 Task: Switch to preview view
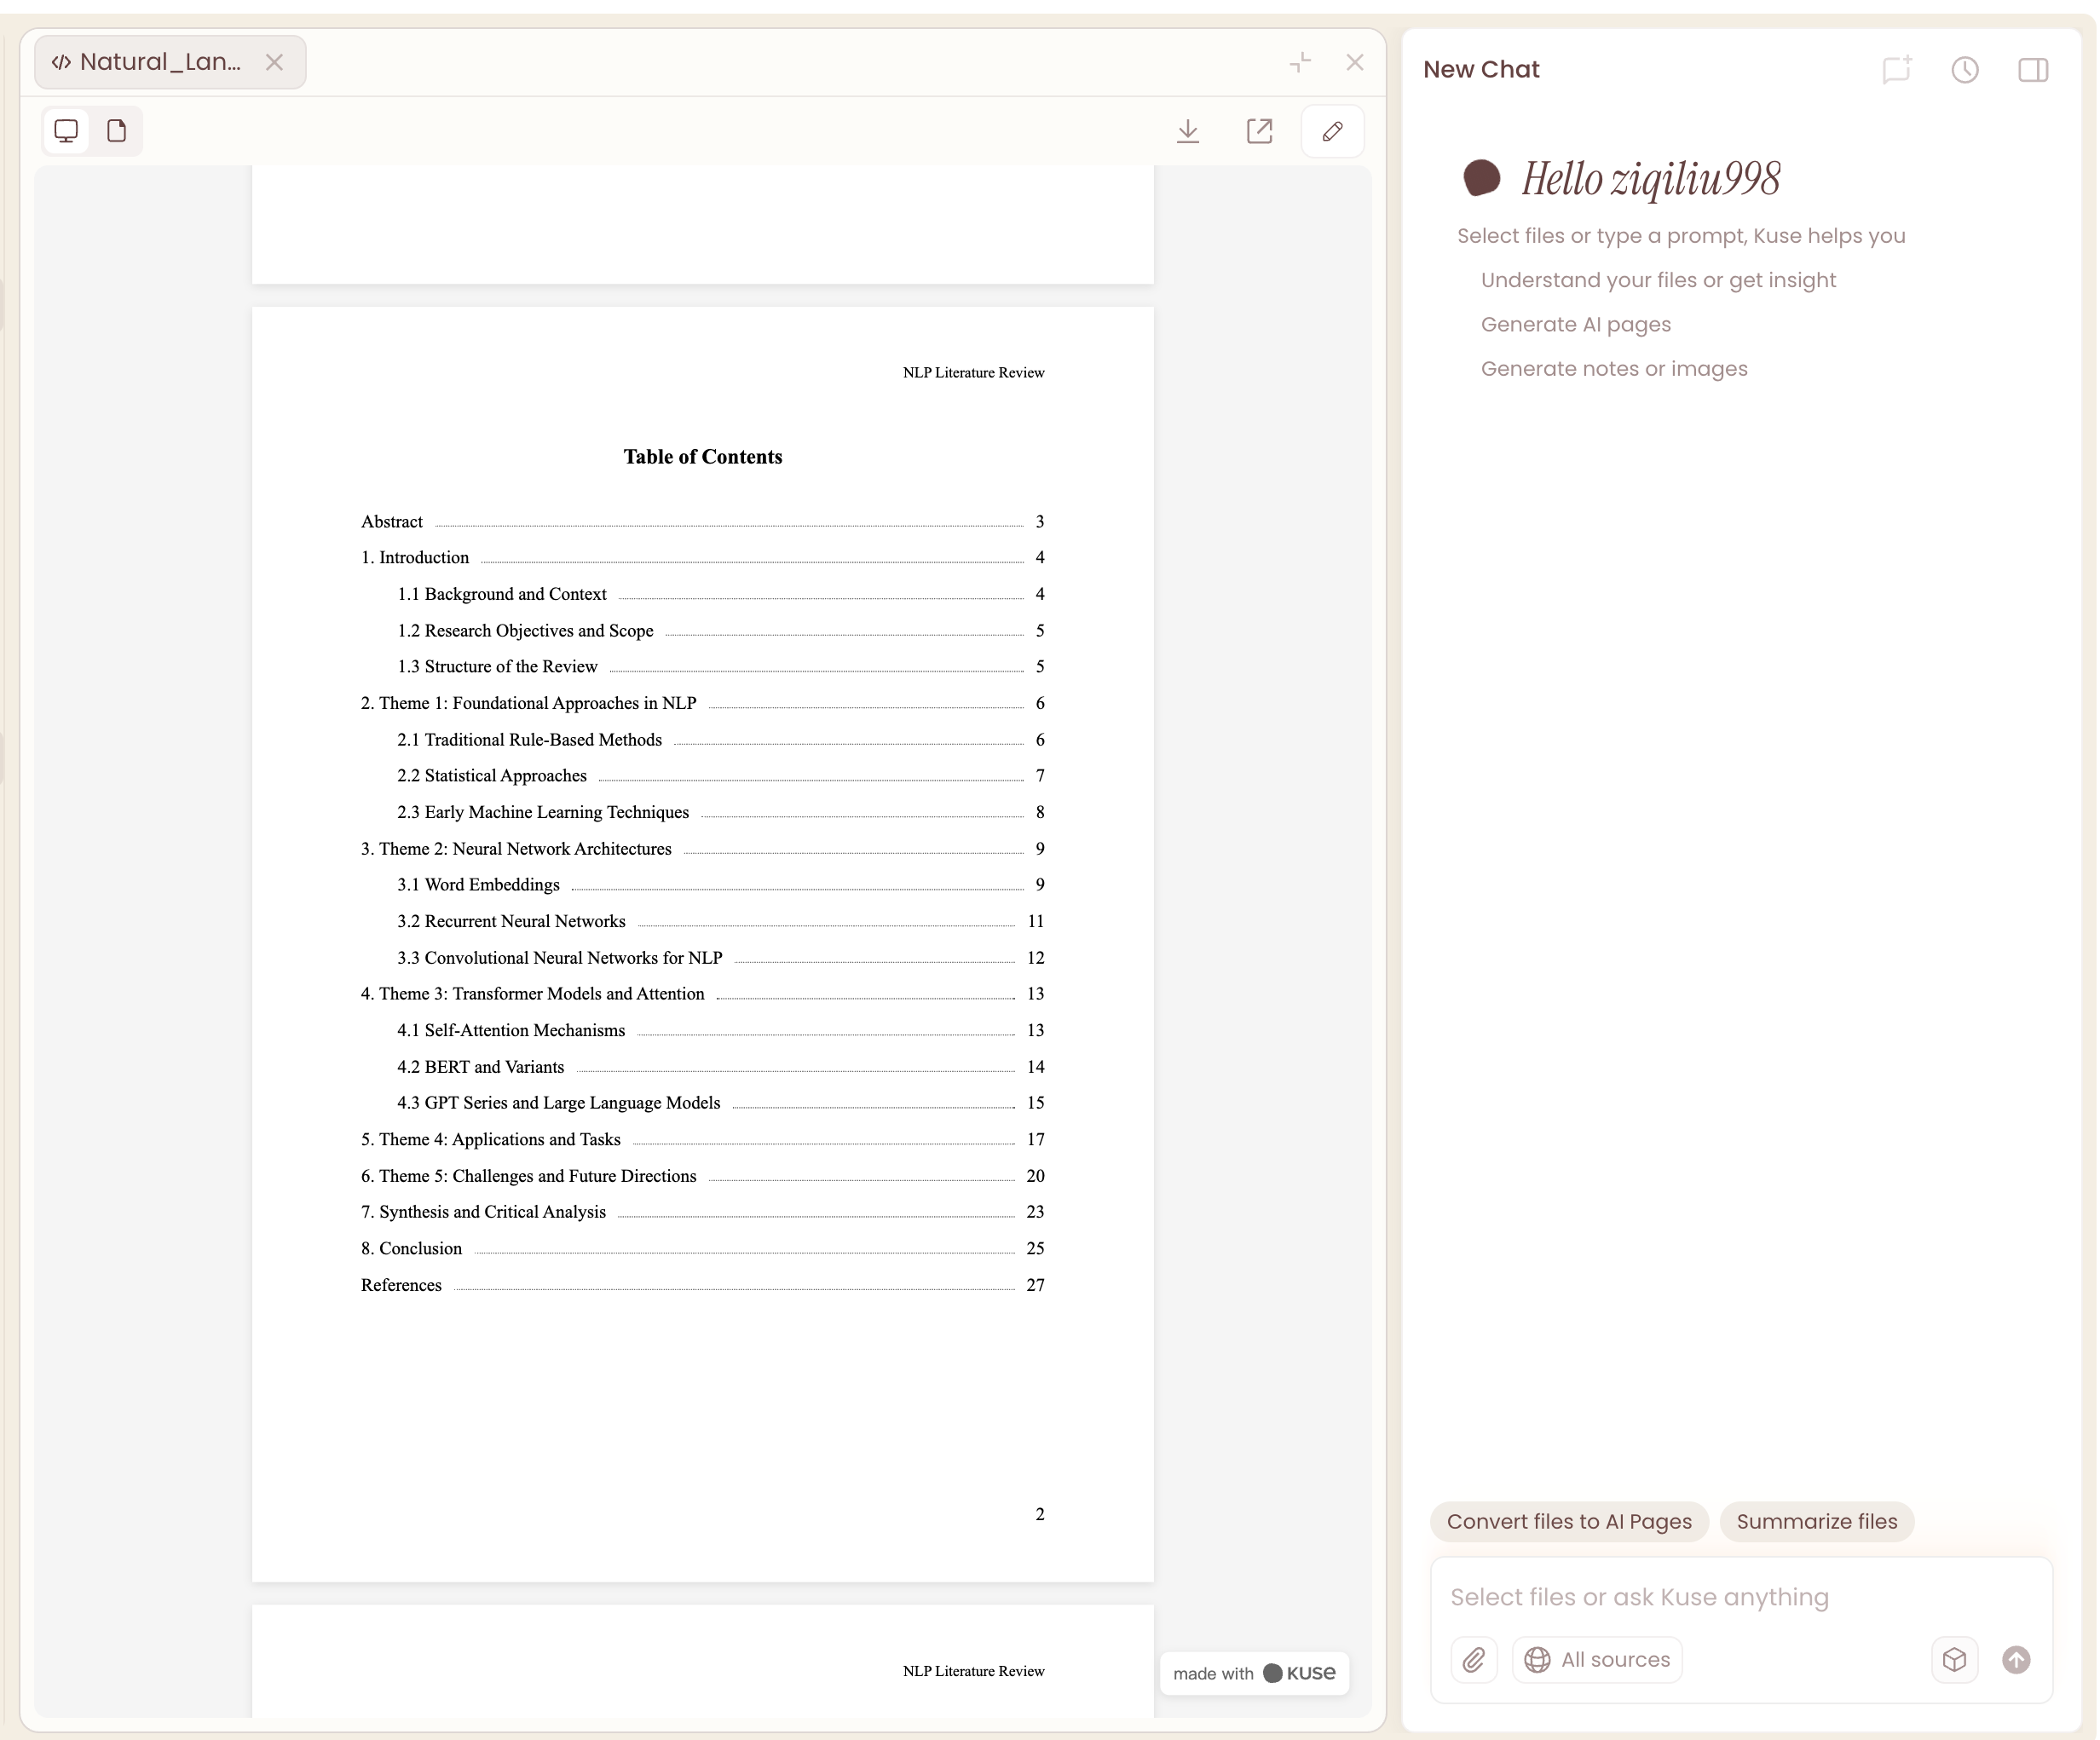coord(66,130)
